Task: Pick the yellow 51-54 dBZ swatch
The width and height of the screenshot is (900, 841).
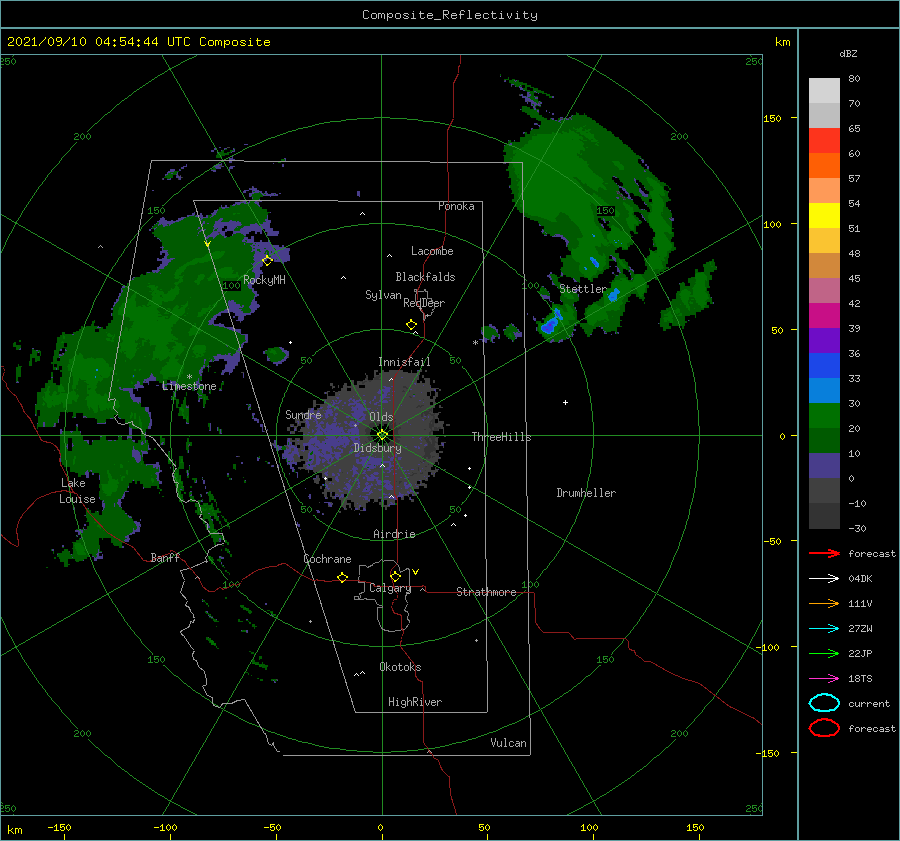Action: click(824, 216)
